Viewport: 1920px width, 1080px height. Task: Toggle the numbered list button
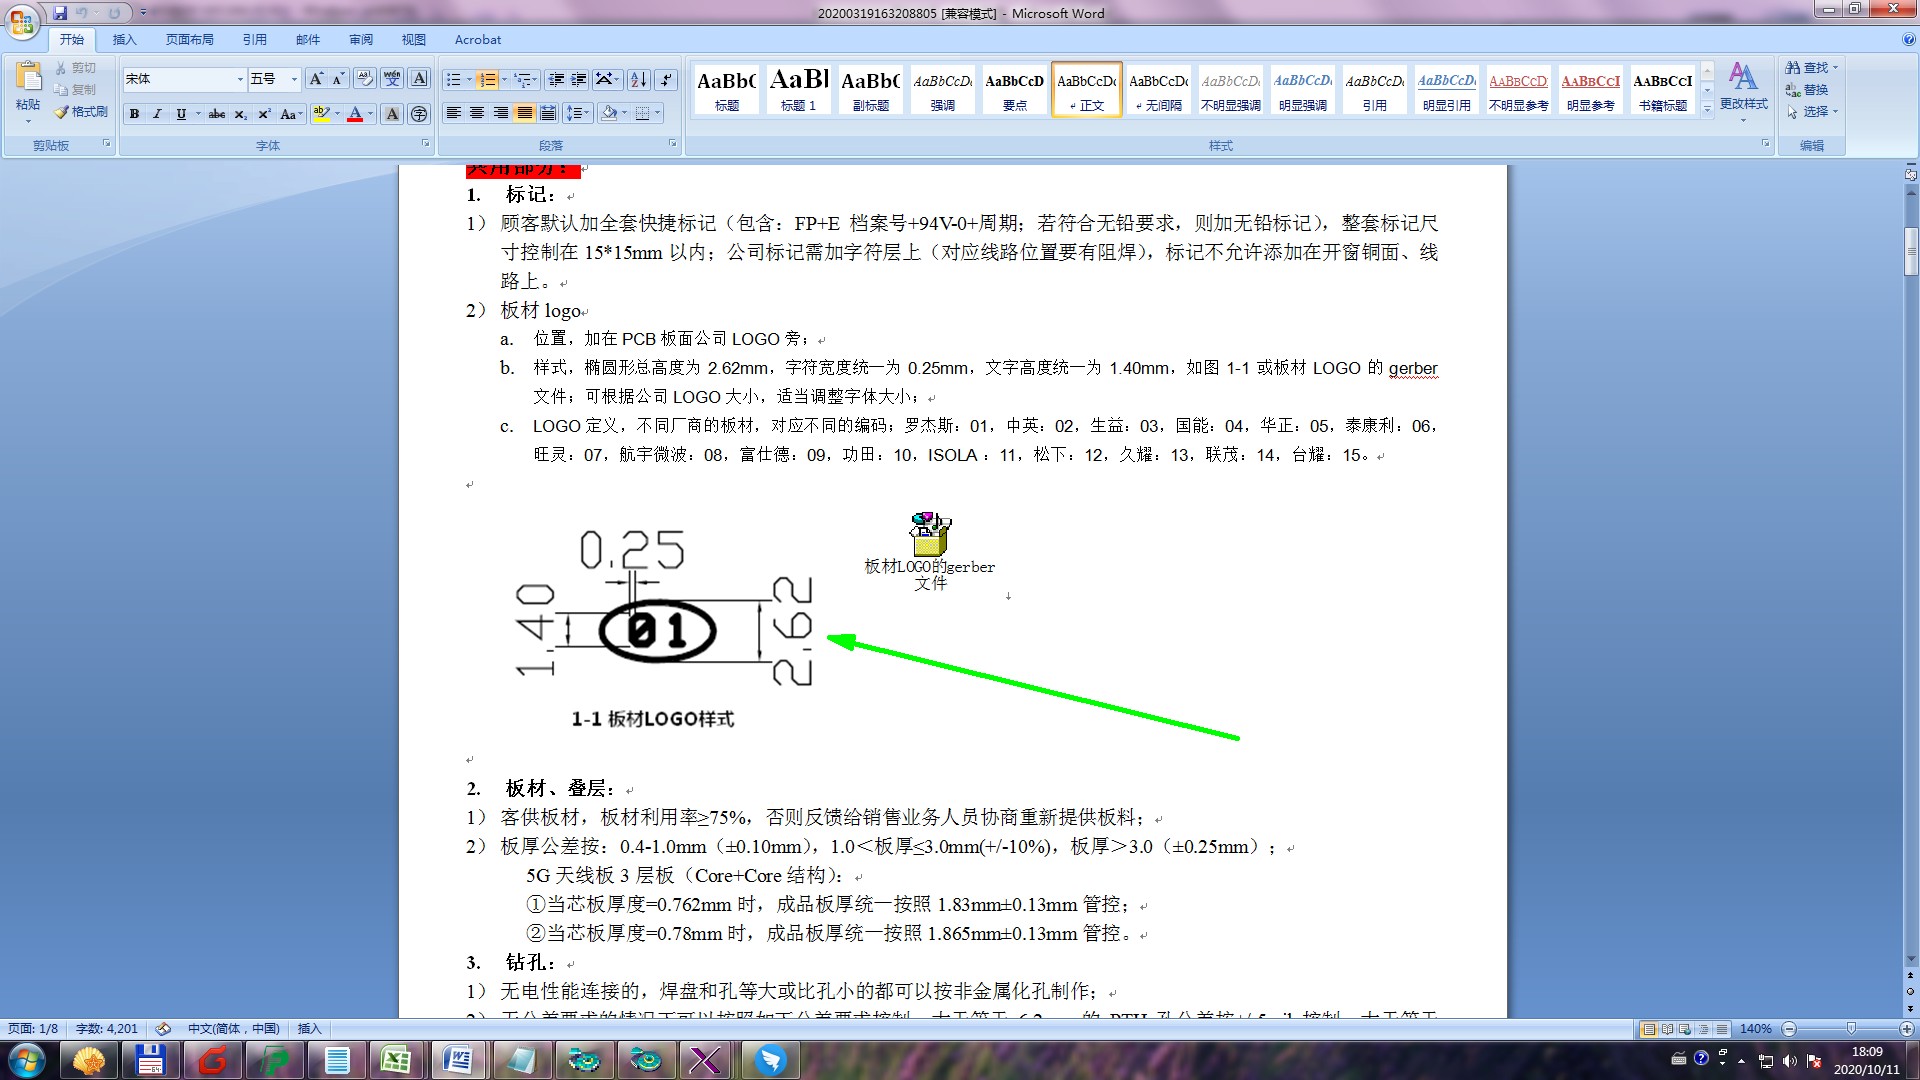(x=487, y=80)
